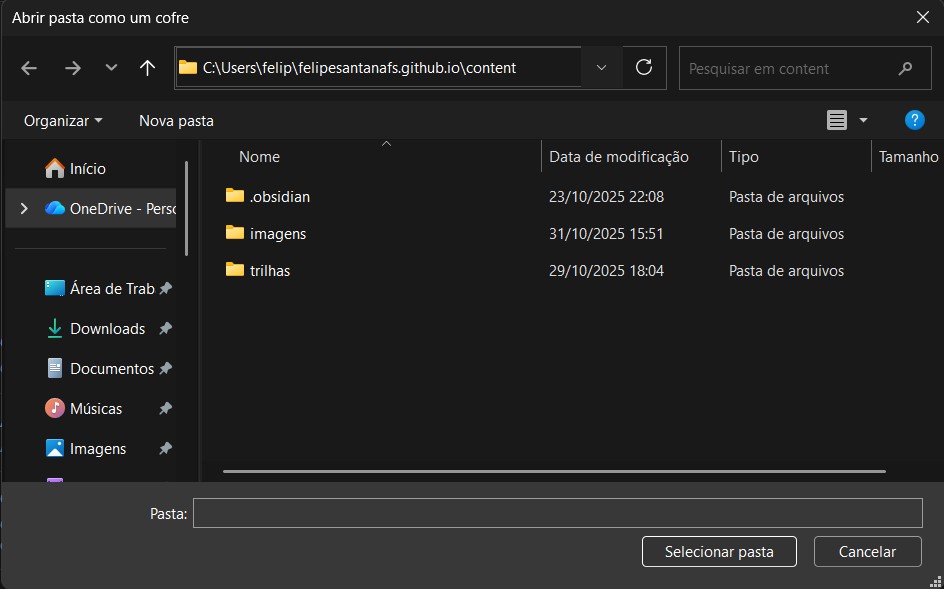The height and width of the screenshot is (589, 944).
Task: Click the horizontal scrollbar in file list
Action: coord(554,470)
